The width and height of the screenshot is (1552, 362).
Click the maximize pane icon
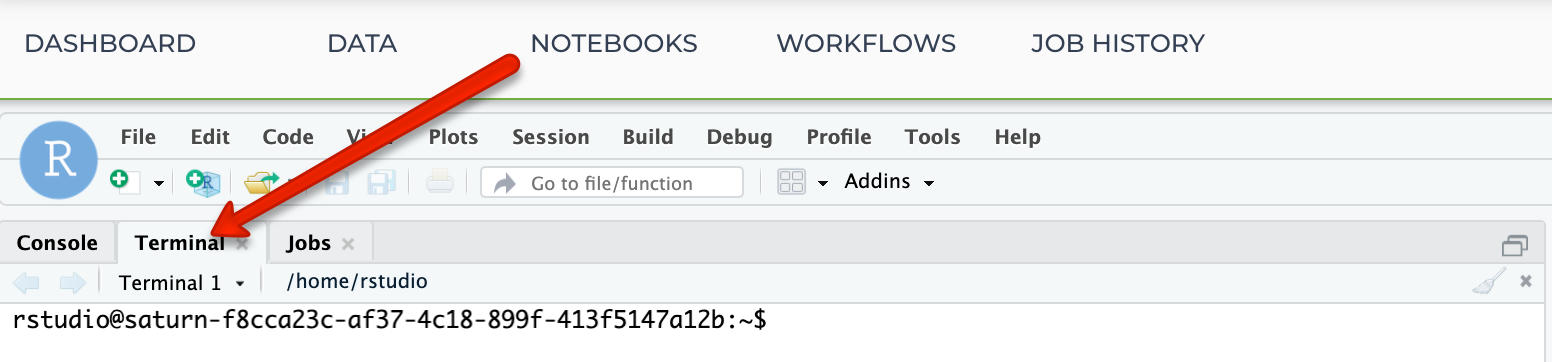[1515, 245]
